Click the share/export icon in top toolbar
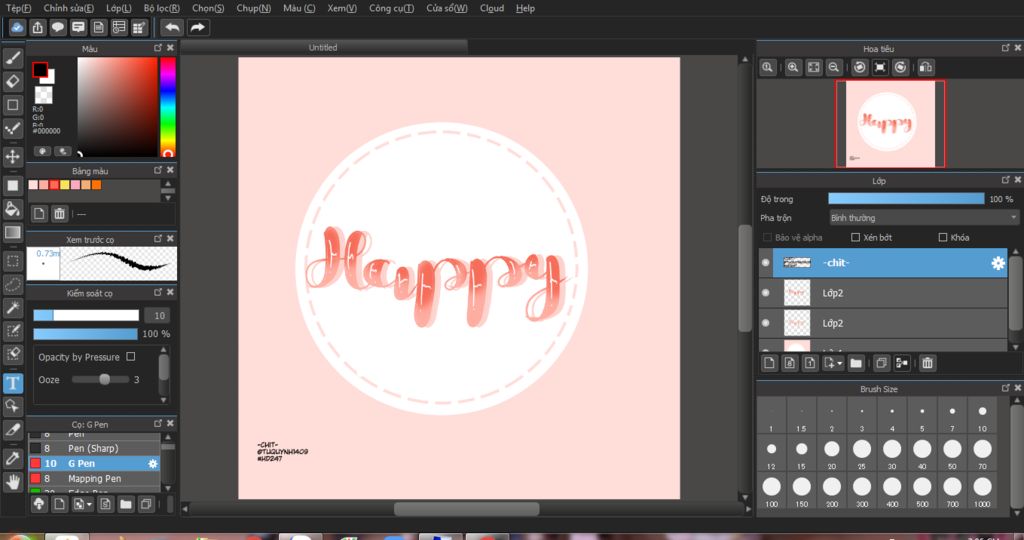Image resolution: width=1024 pixels, height=540 pixels. coord(37,27)
